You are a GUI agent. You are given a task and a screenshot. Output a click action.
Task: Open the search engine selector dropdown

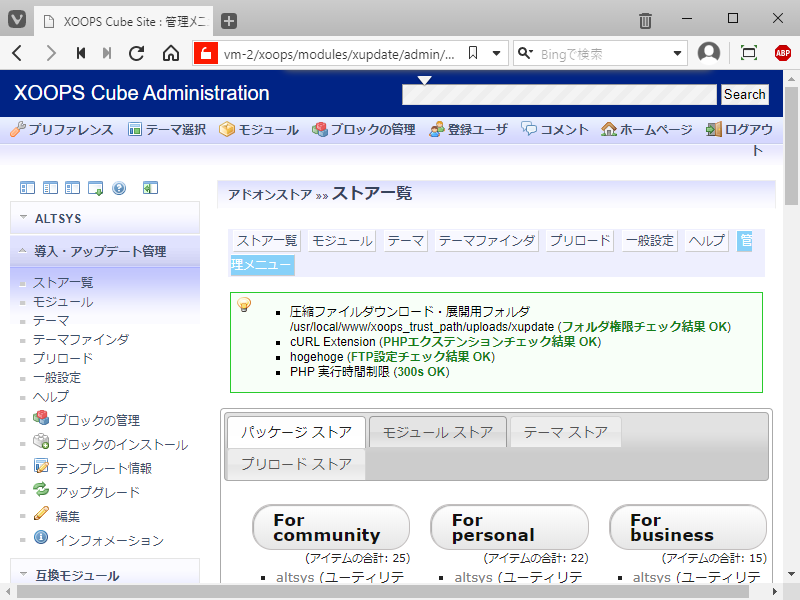click(x=525, y=53)
